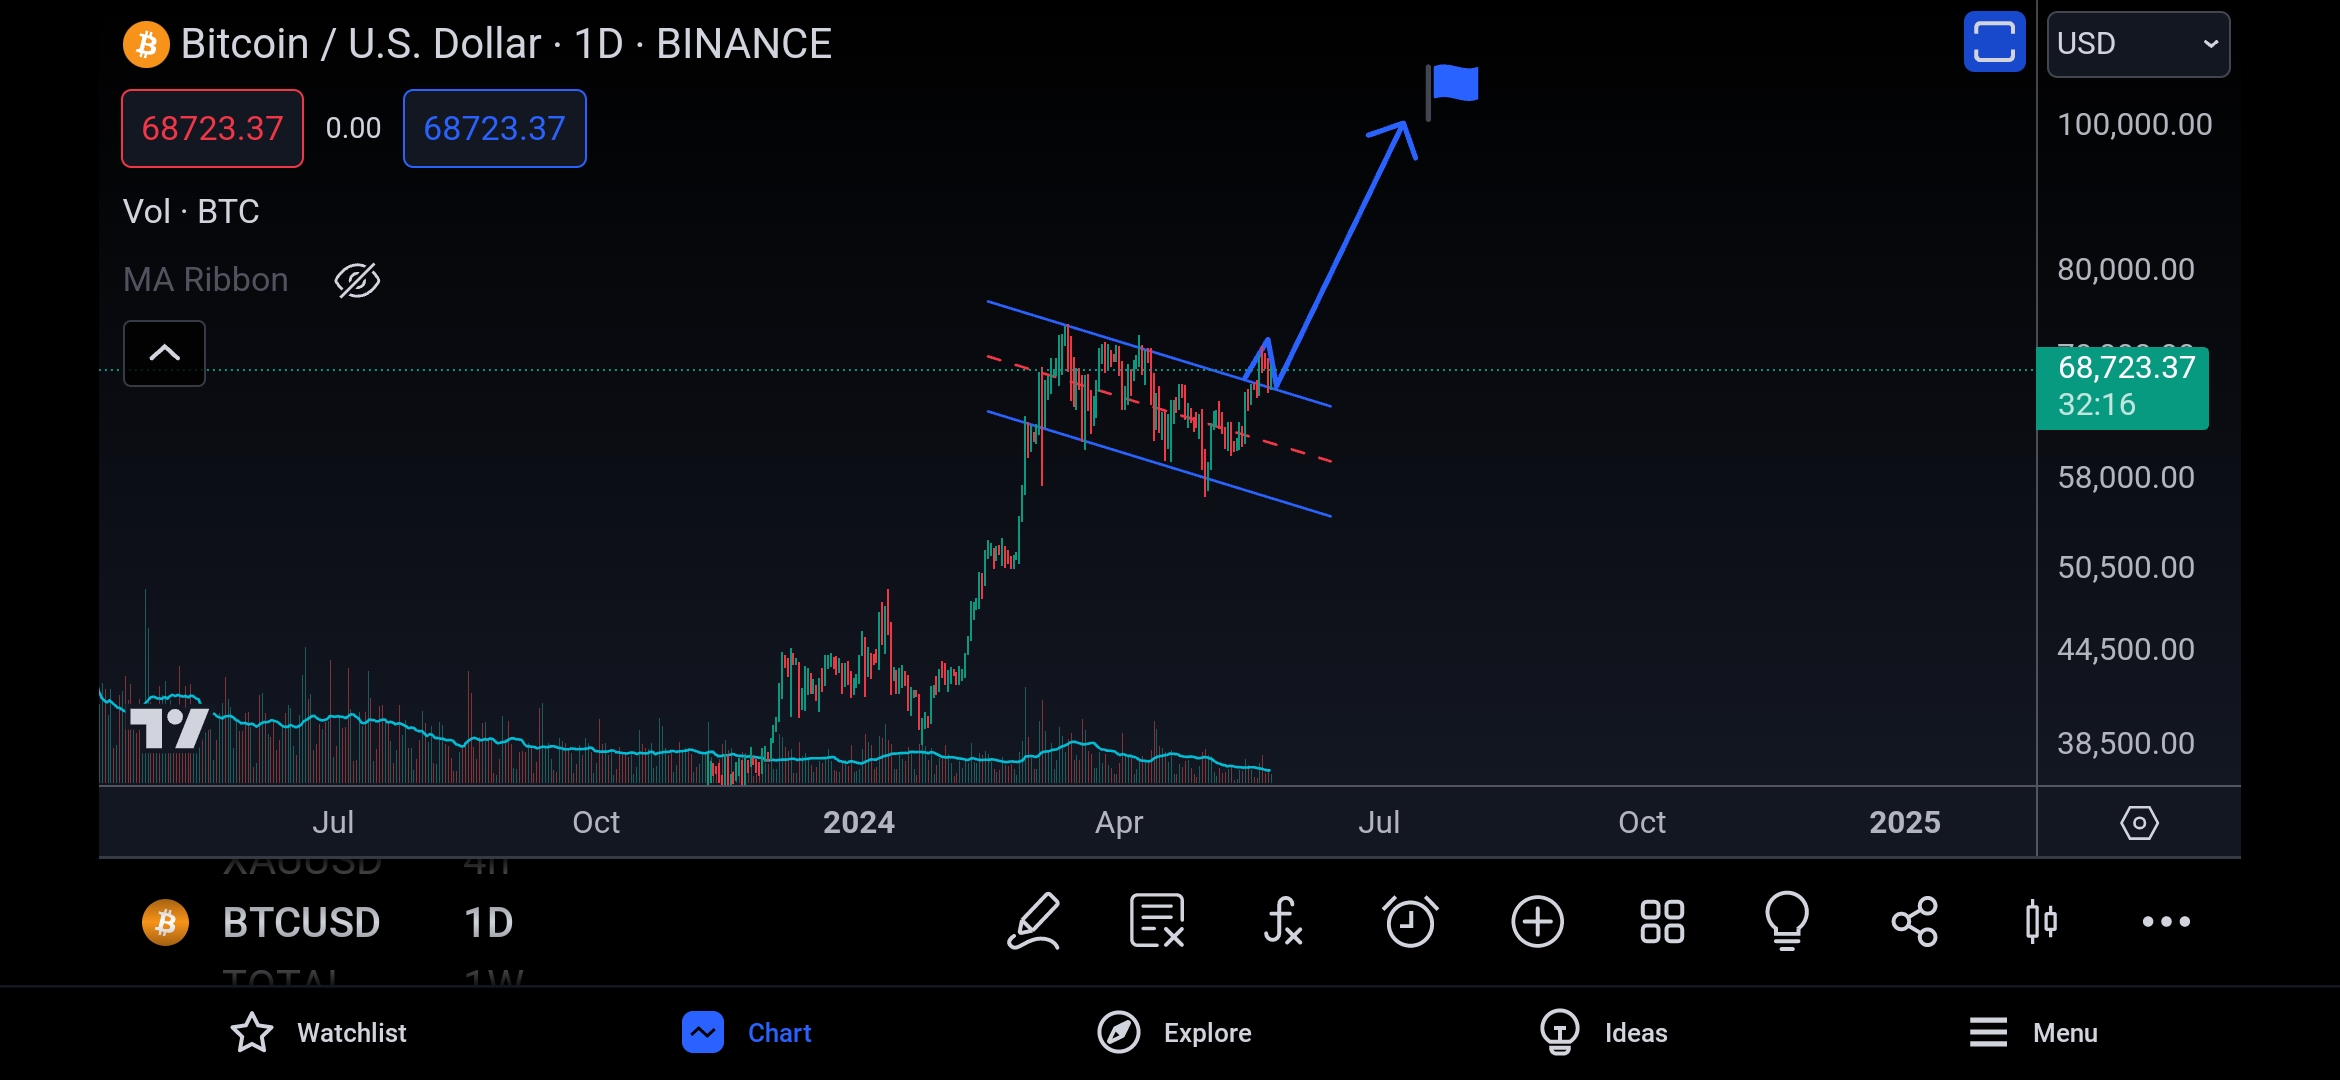
Task: Open the drawing pencil tool
Action: (1033, 921)
